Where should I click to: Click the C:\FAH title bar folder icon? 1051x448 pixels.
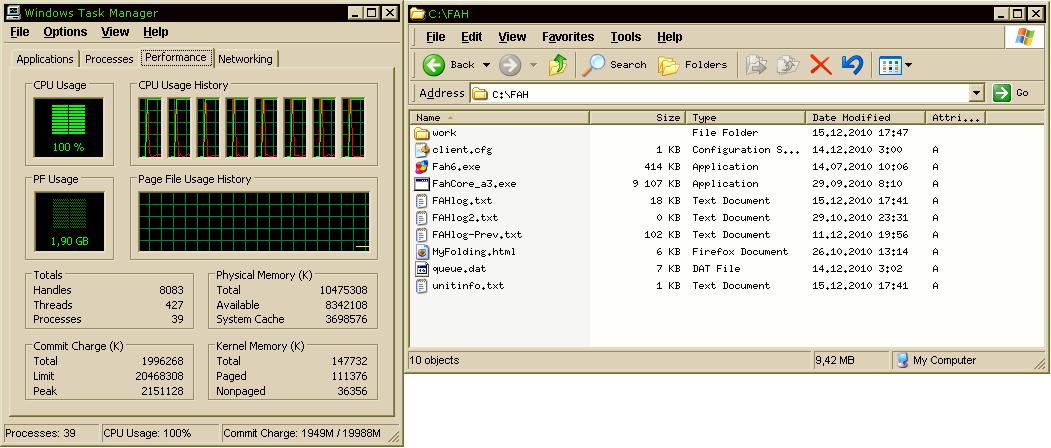(x=418, y=13)
